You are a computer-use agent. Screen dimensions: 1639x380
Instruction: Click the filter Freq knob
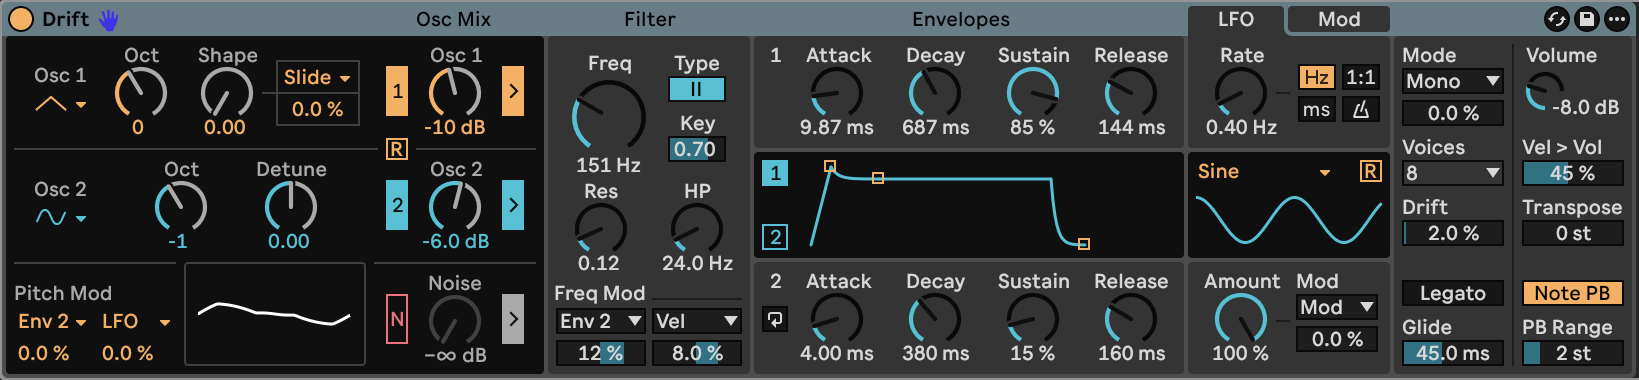[x=608, y=116]
